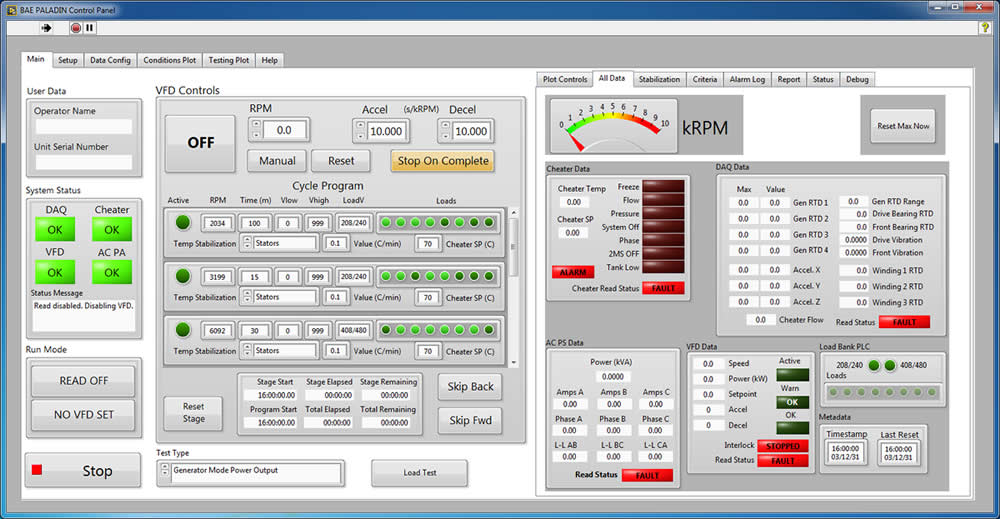Toggle the first load LED in 2034 RPM row

pyautogui.click(x=386, y=223)
